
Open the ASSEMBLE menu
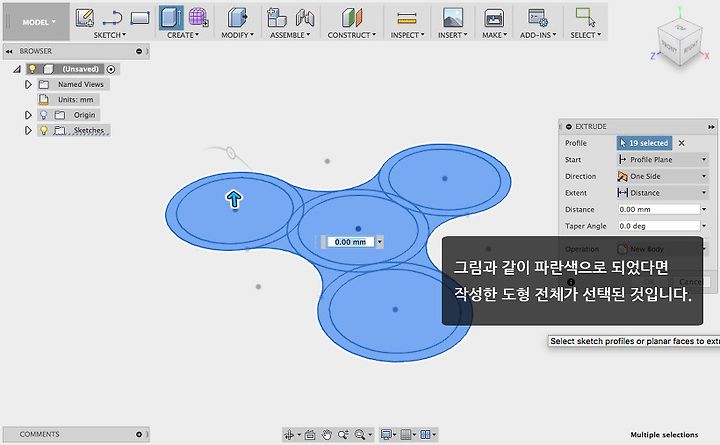290,35
